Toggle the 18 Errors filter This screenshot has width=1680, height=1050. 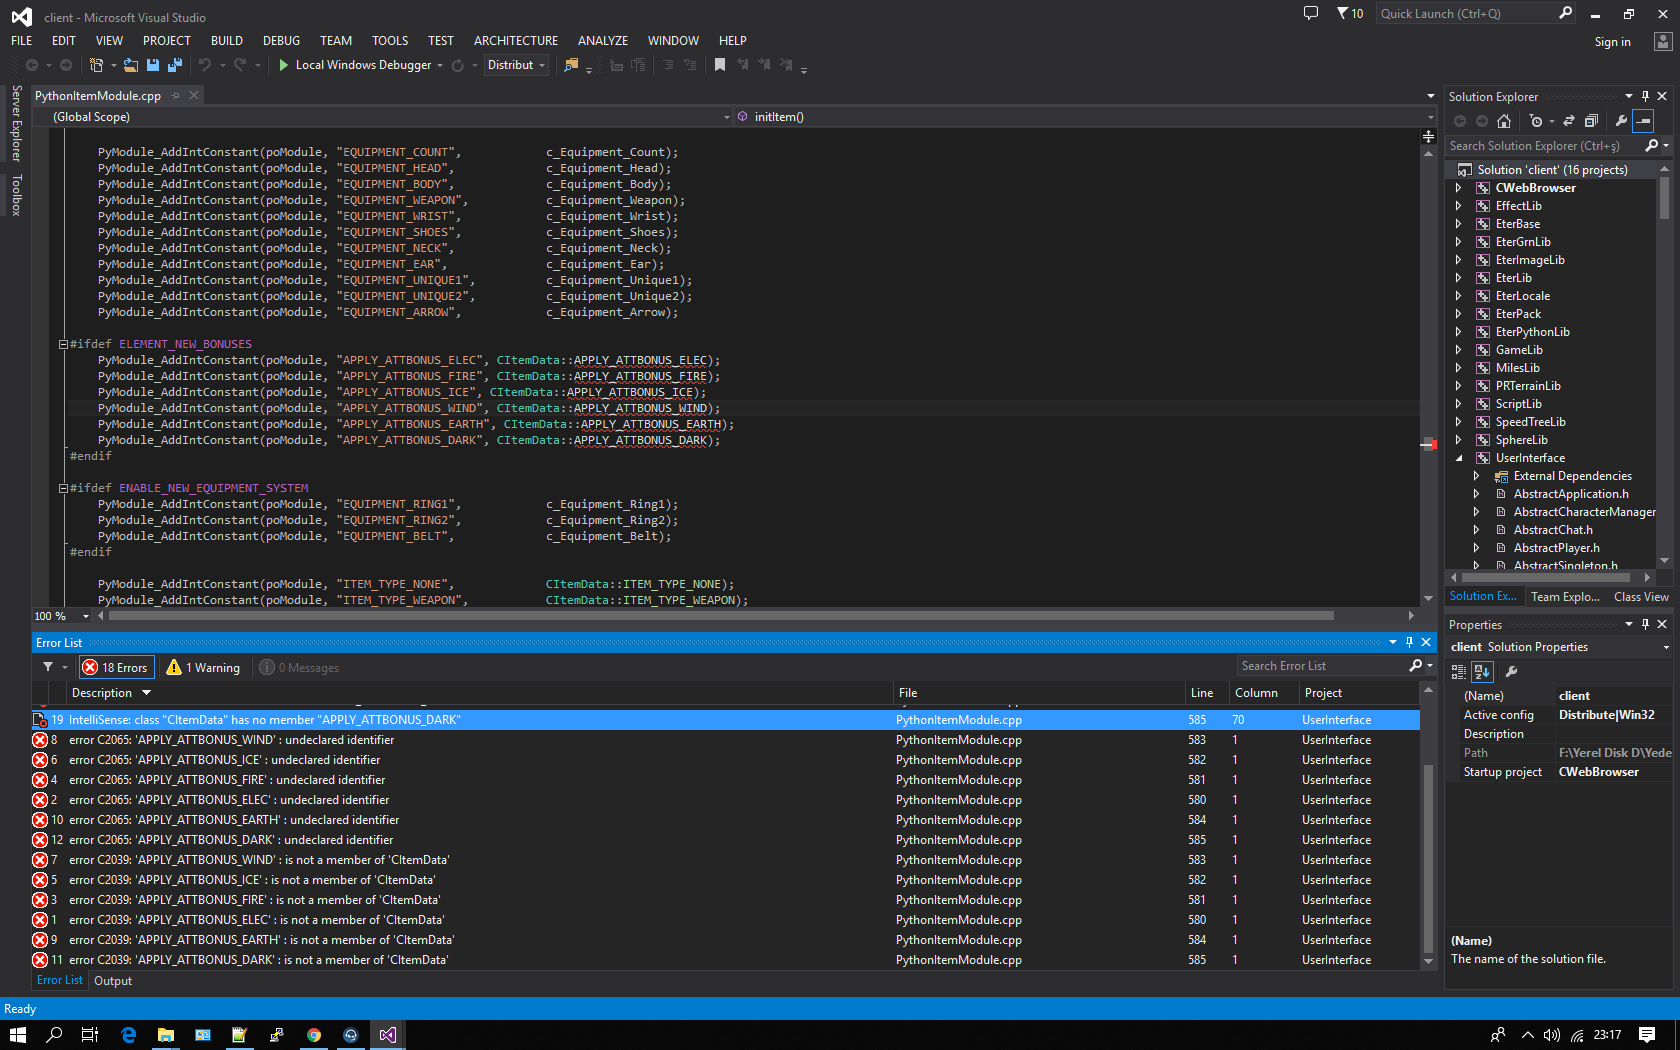116,667
